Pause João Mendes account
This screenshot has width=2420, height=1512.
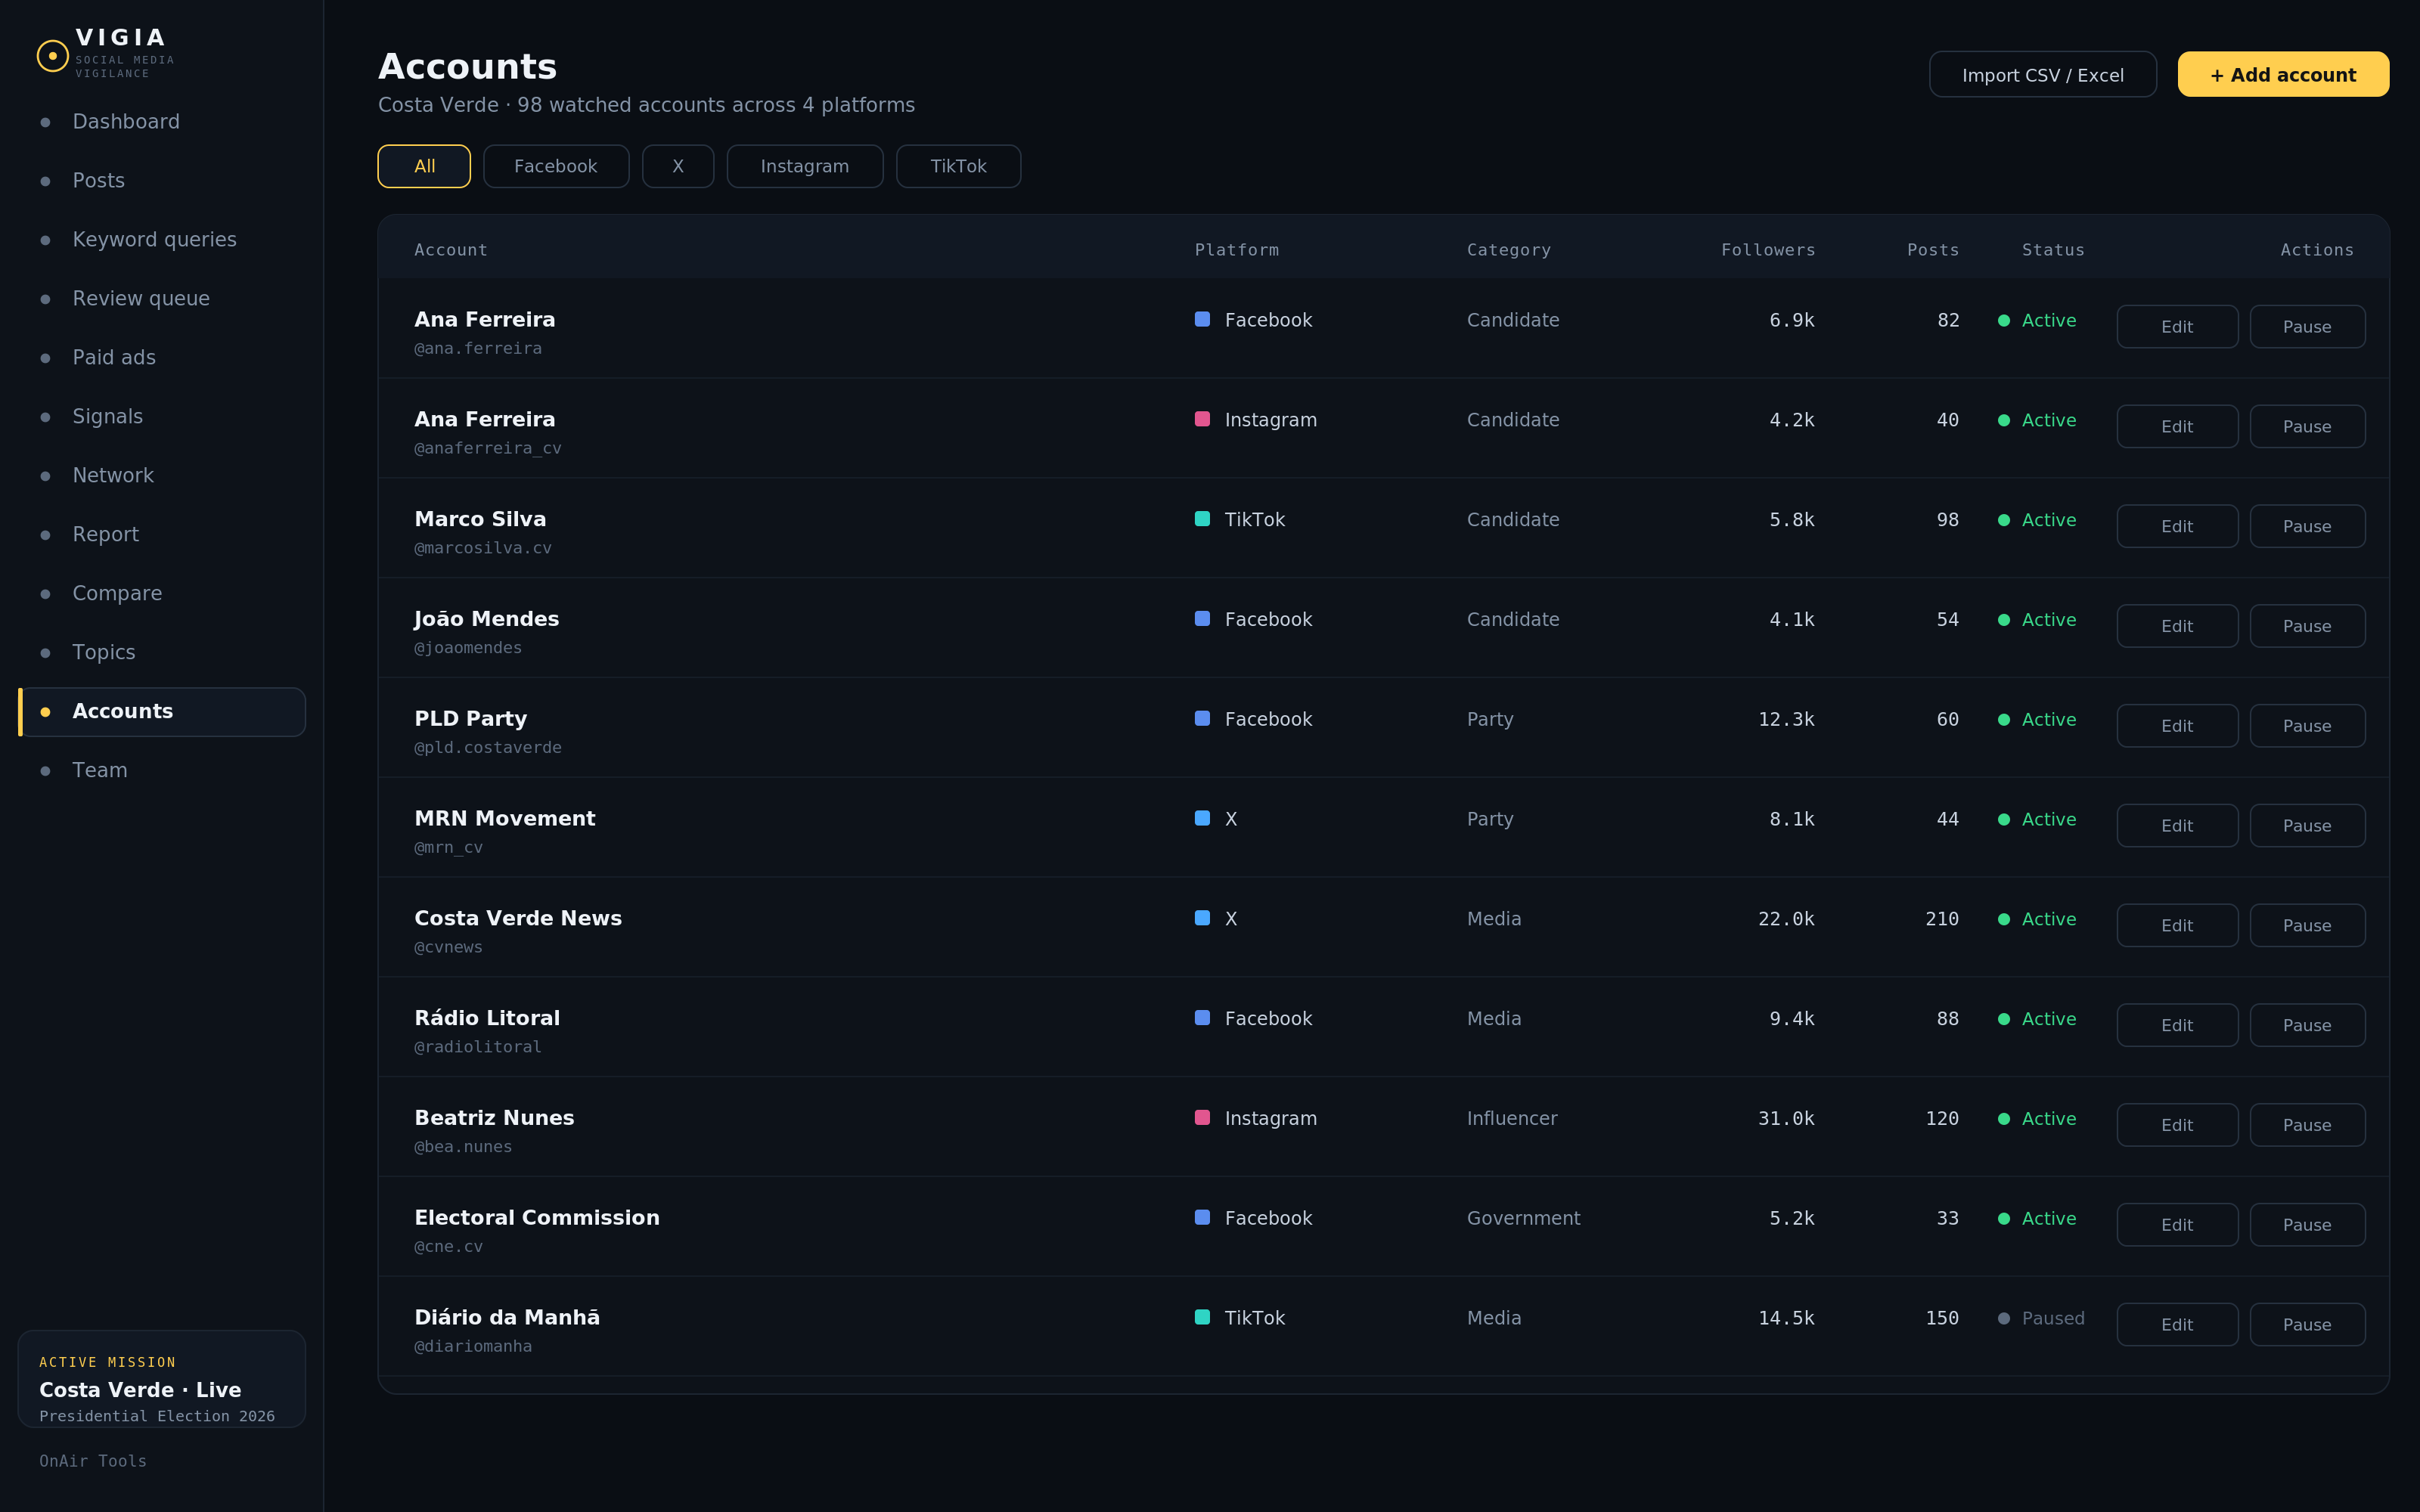2307,626
